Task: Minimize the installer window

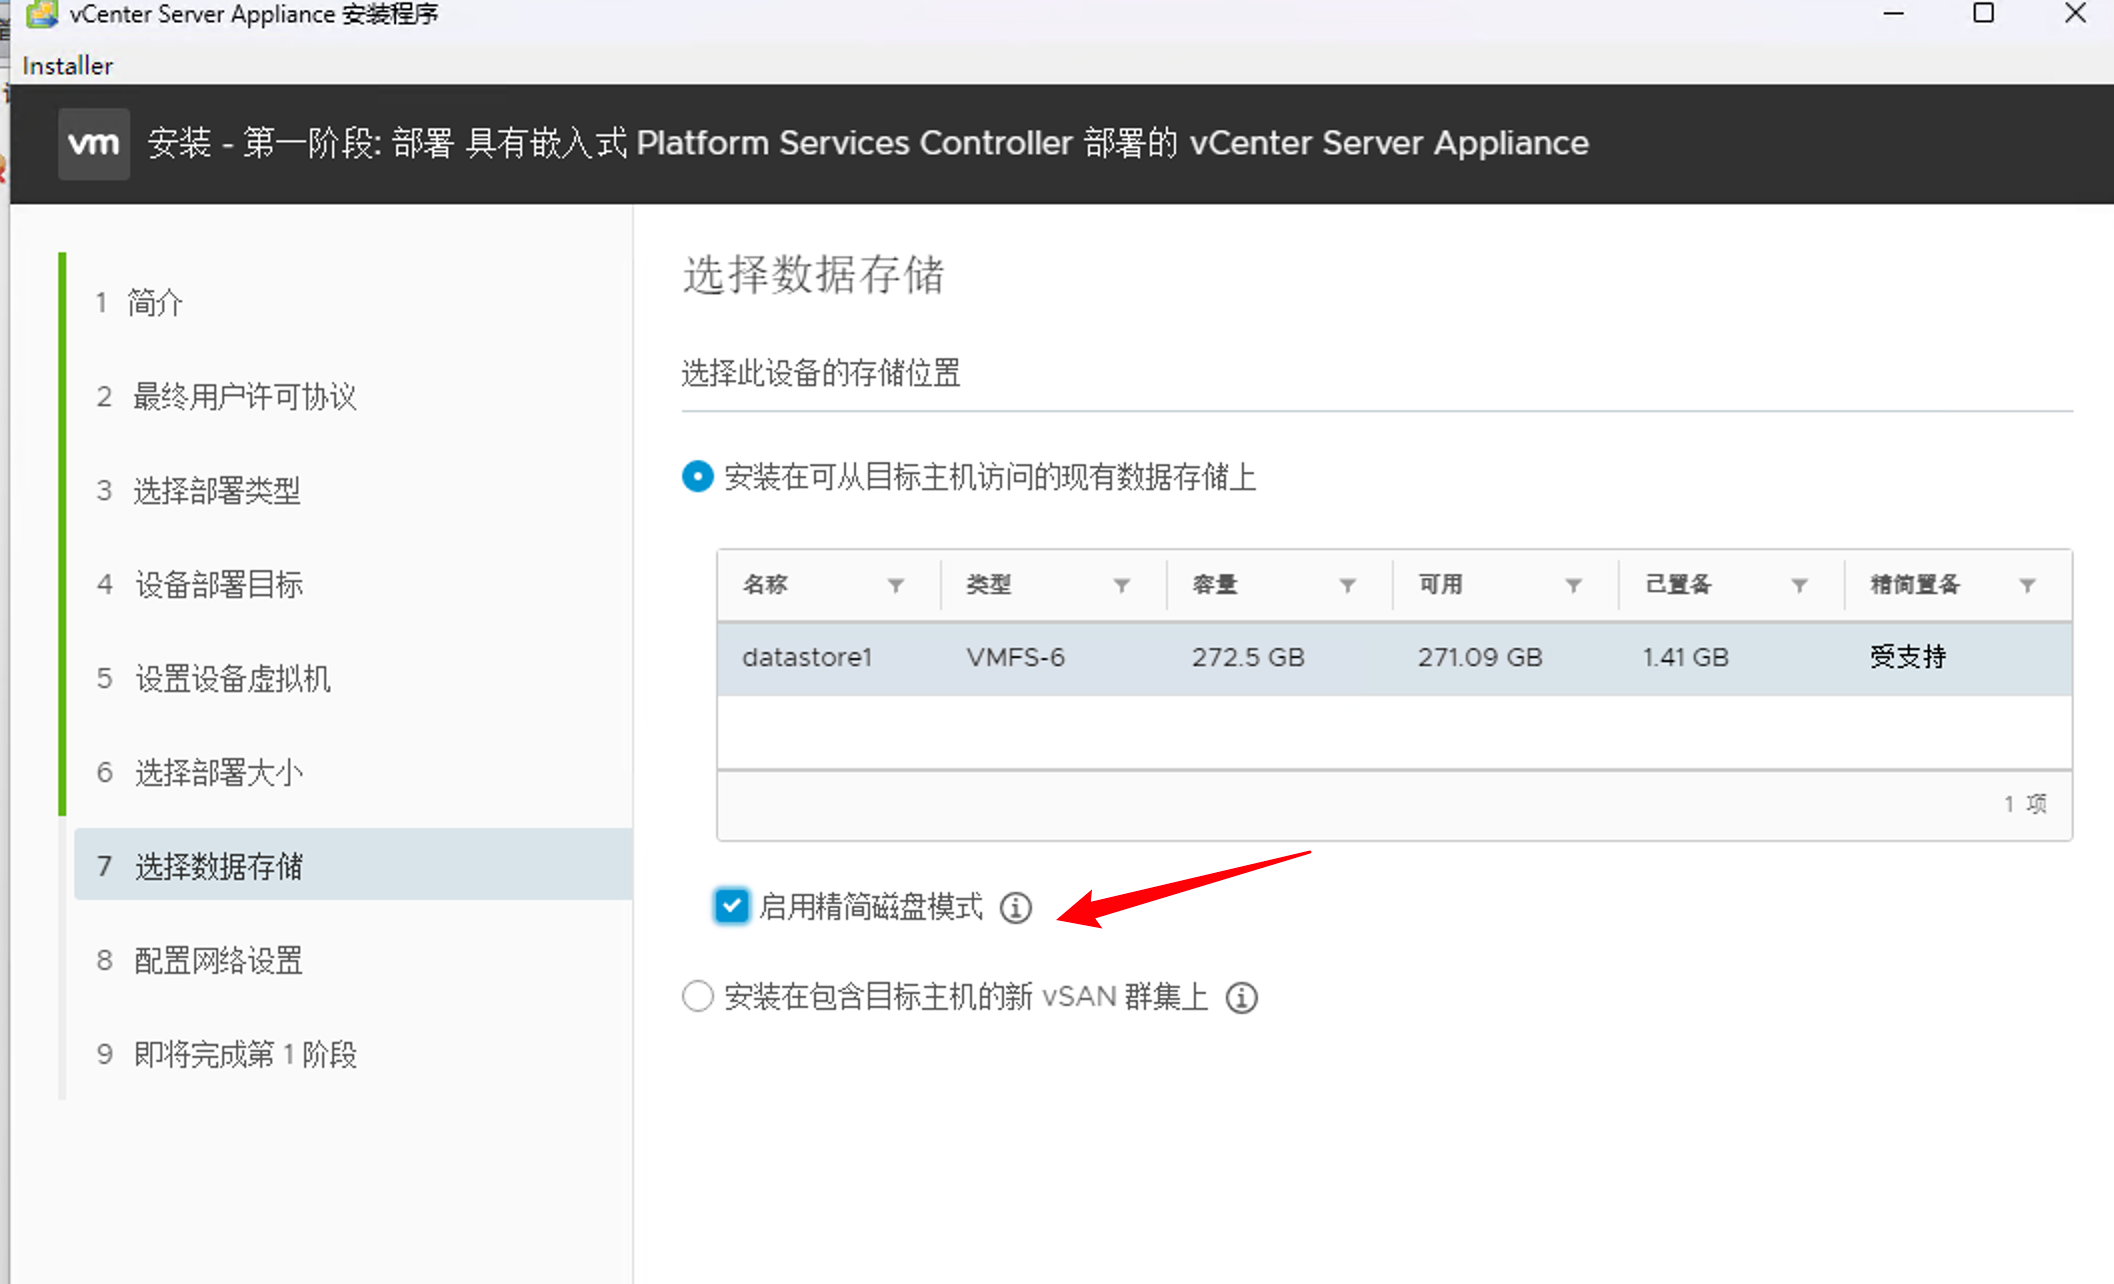Action: 1893,14
